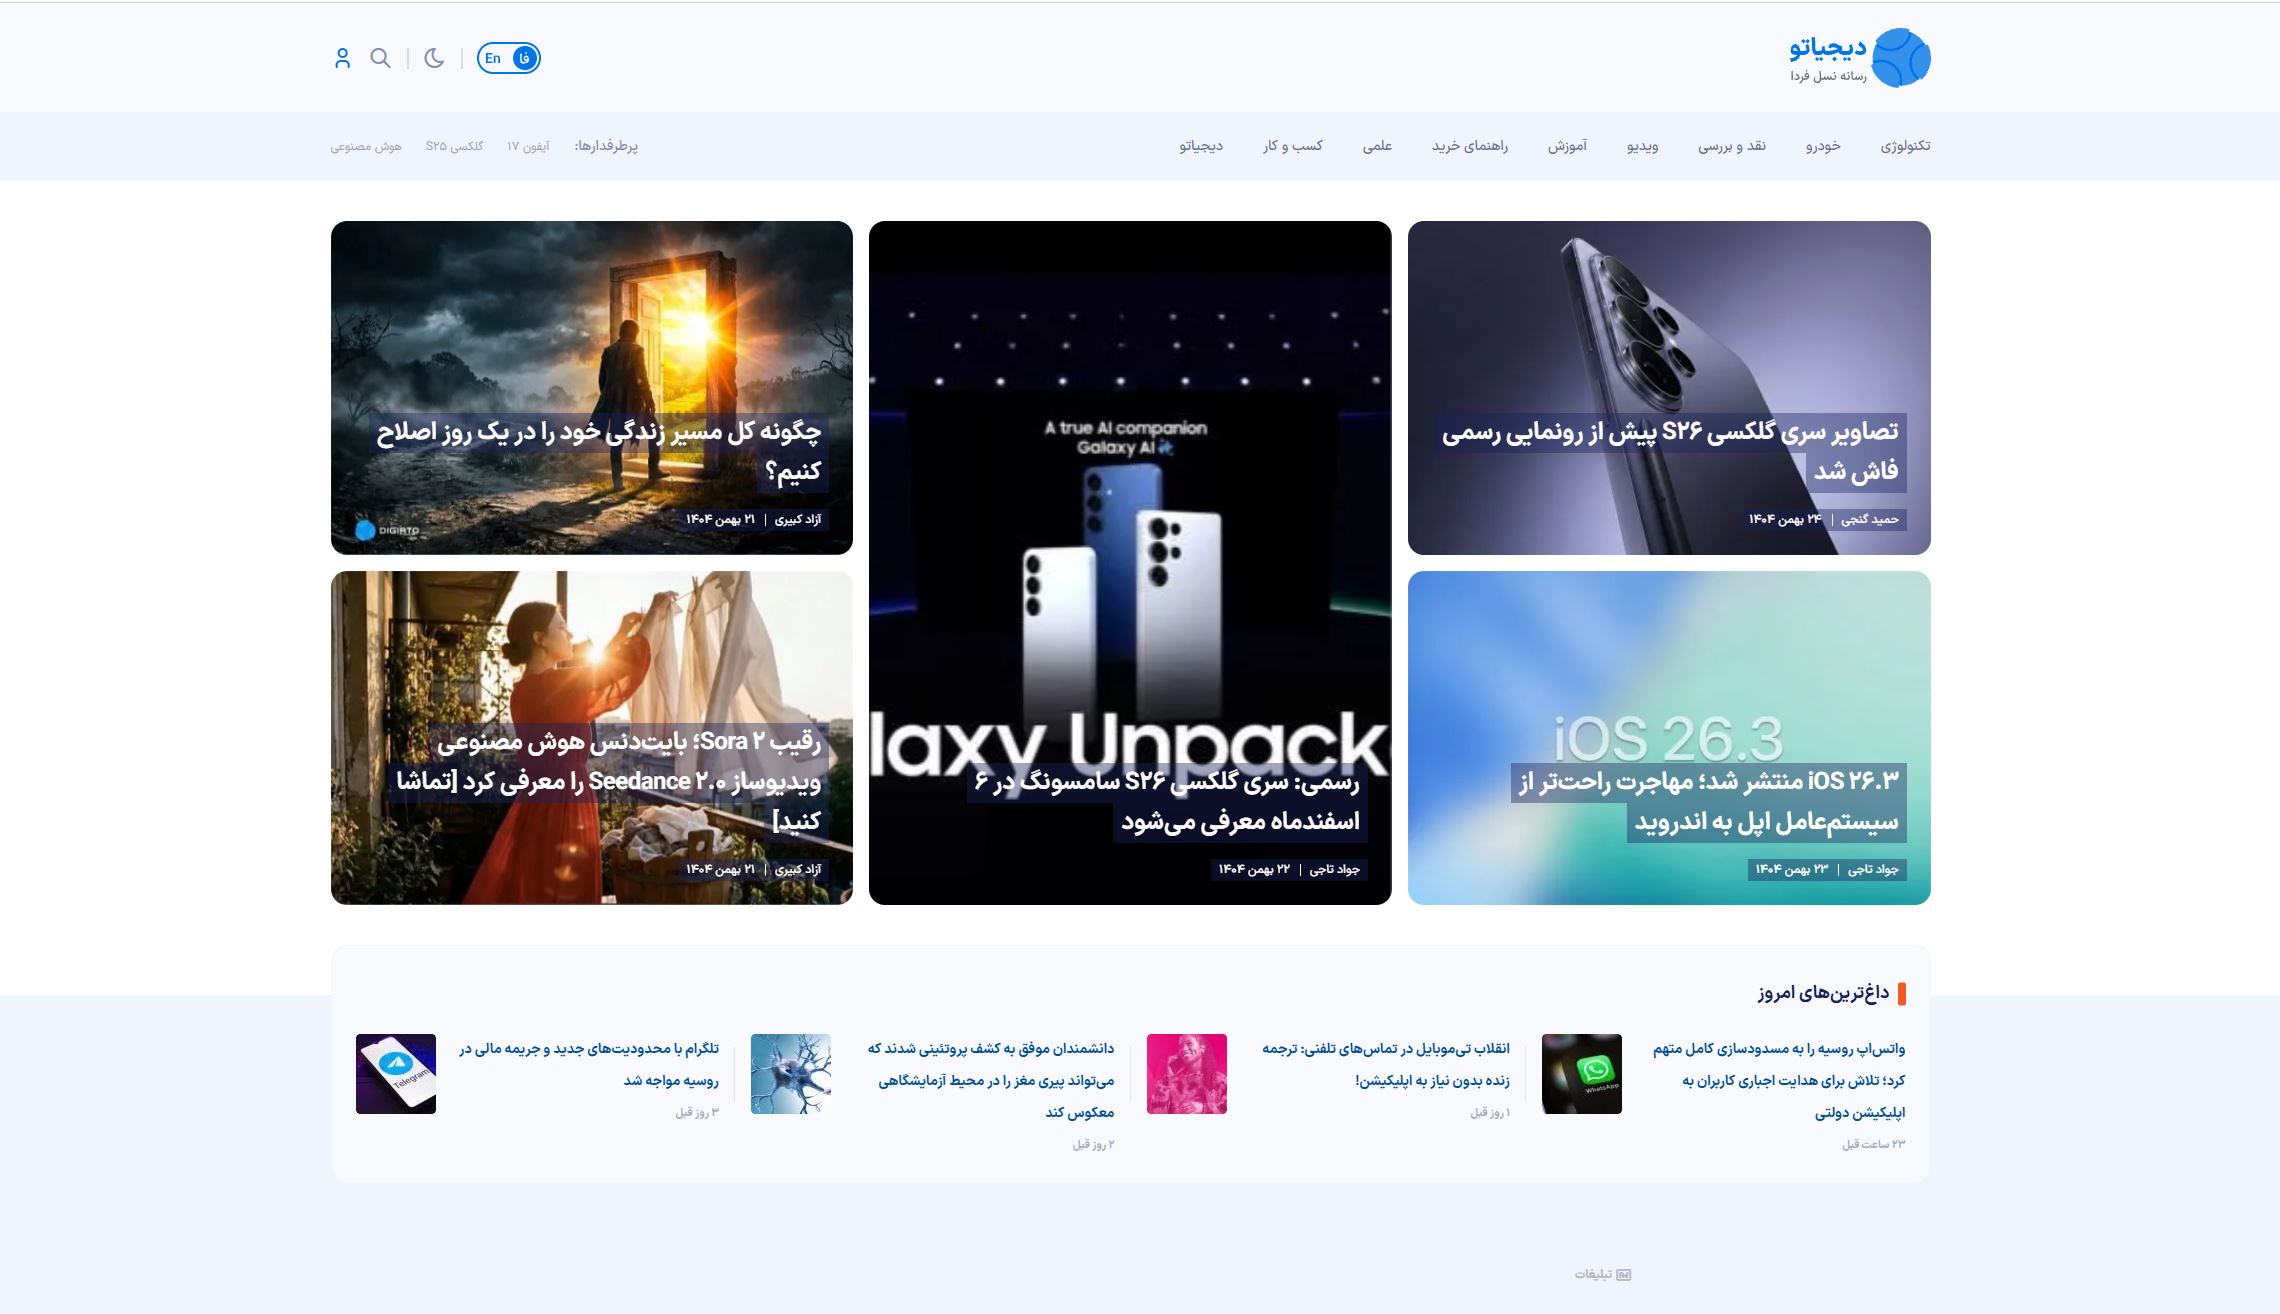
Task: Click author آزاد کبیری on door-image card
Action: [797, 519]
